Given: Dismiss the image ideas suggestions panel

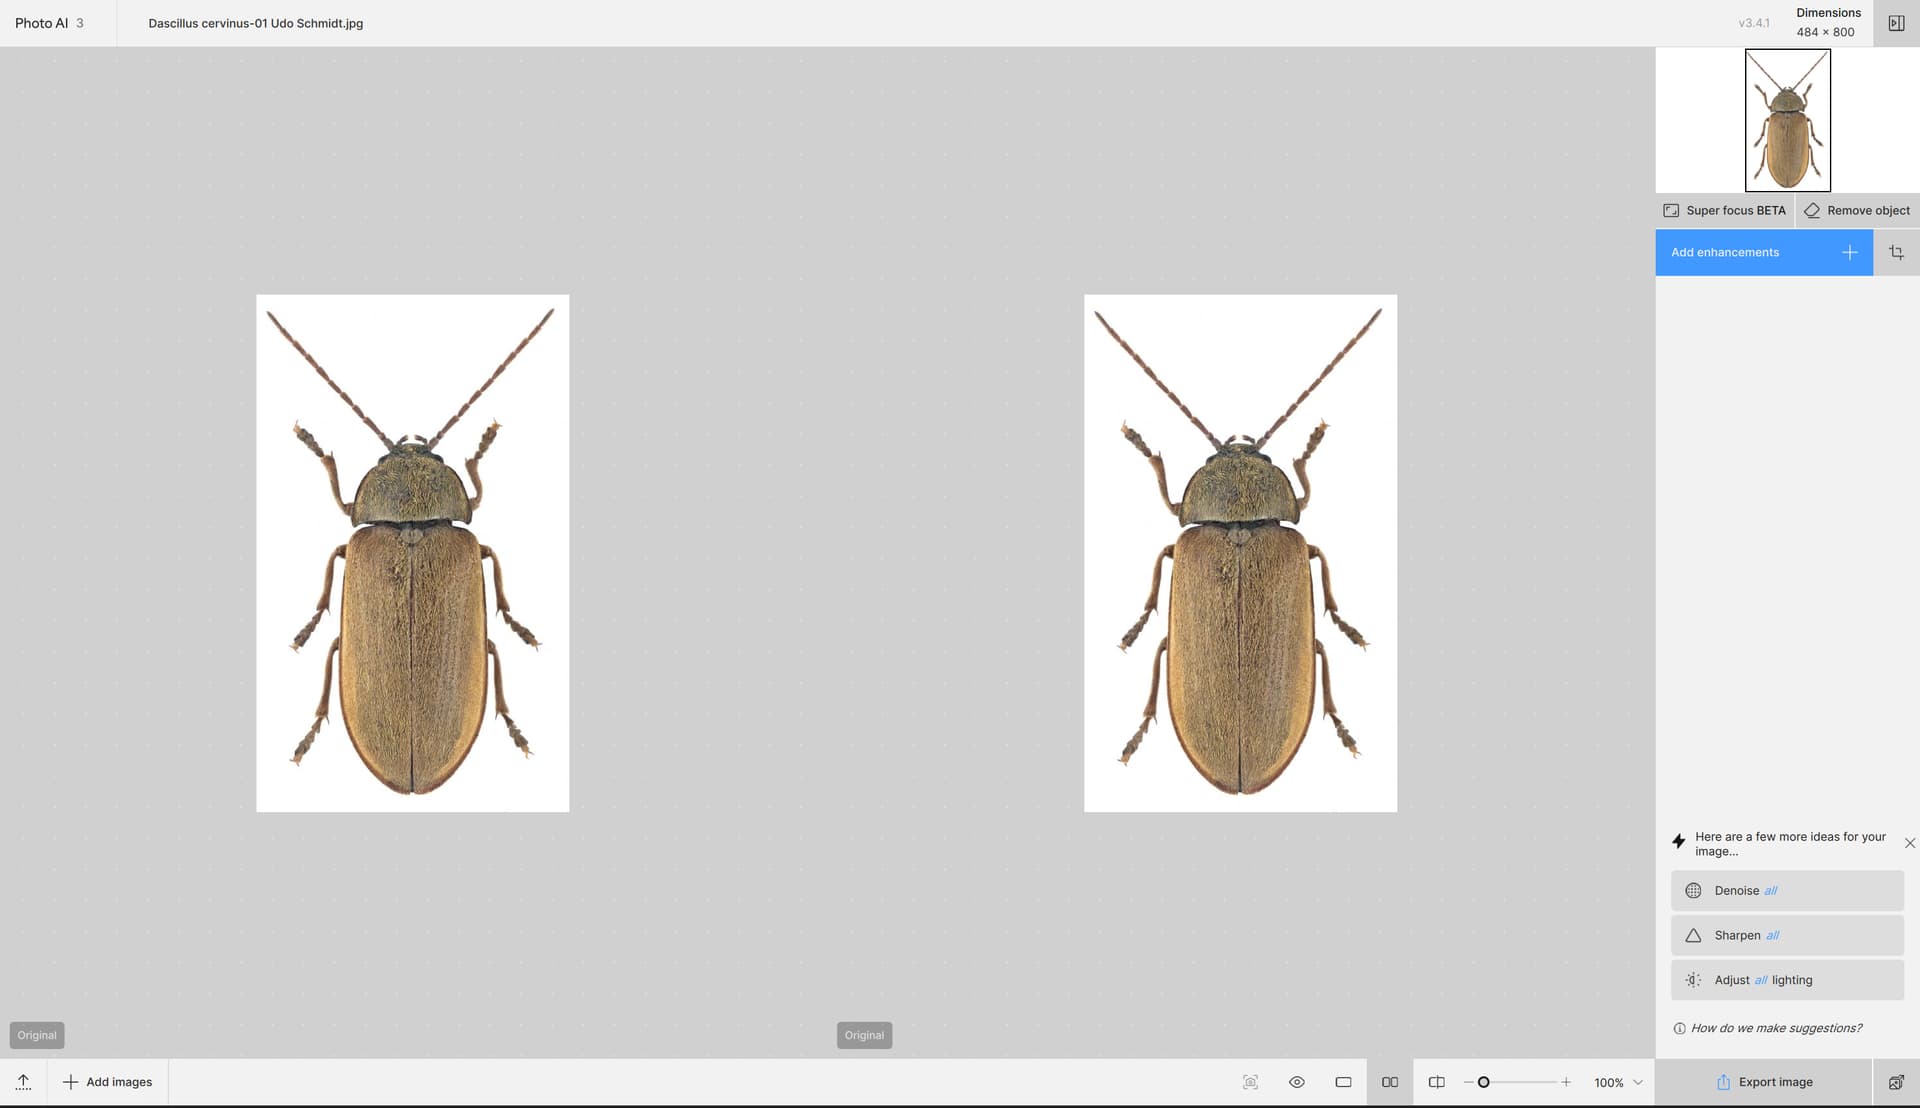Looking at the screenshot, I should [x=1909, y=843].
